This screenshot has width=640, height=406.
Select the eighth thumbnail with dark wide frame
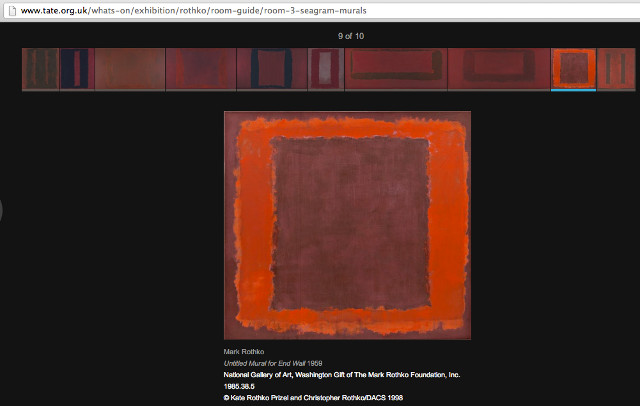coord(499,69)
